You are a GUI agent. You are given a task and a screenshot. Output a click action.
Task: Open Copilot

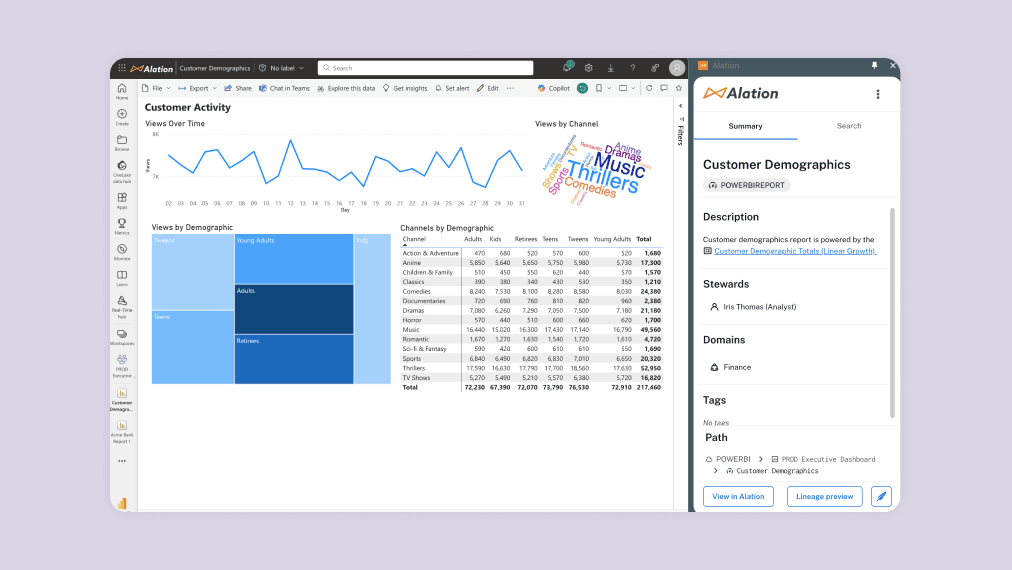[x=554, y=88]
